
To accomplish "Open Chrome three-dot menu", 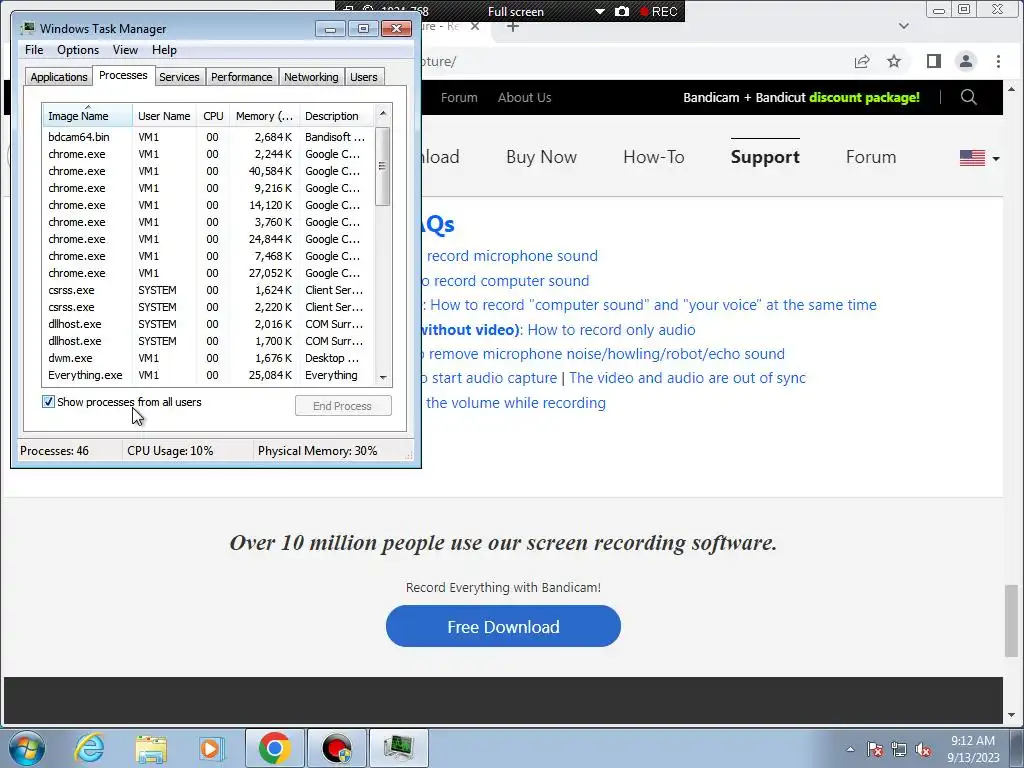I will click(x=998, y=61).
